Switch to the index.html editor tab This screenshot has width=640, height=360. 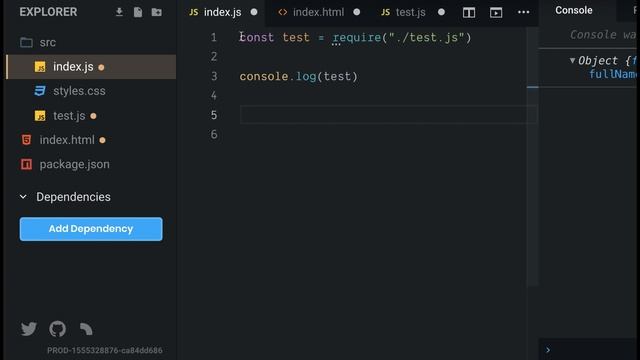(x=318, y=12)
